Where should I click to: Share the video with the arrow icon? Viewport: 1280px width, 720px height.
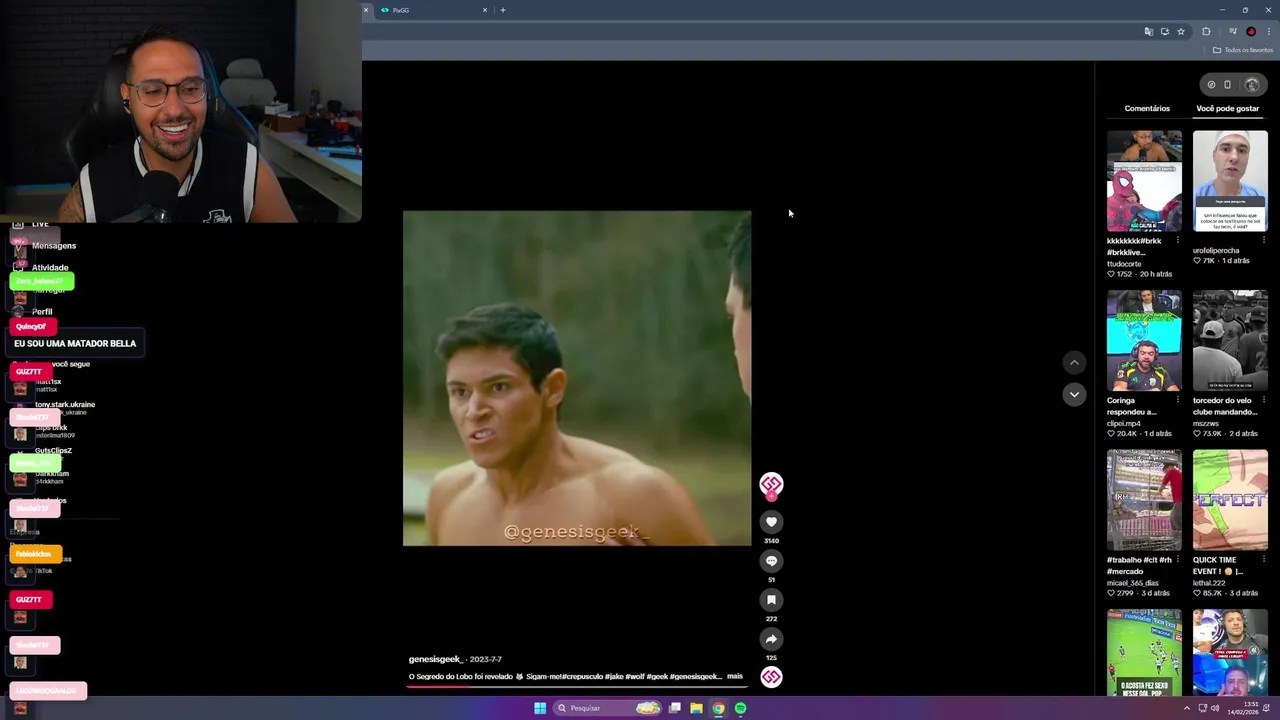pos(771,639)
